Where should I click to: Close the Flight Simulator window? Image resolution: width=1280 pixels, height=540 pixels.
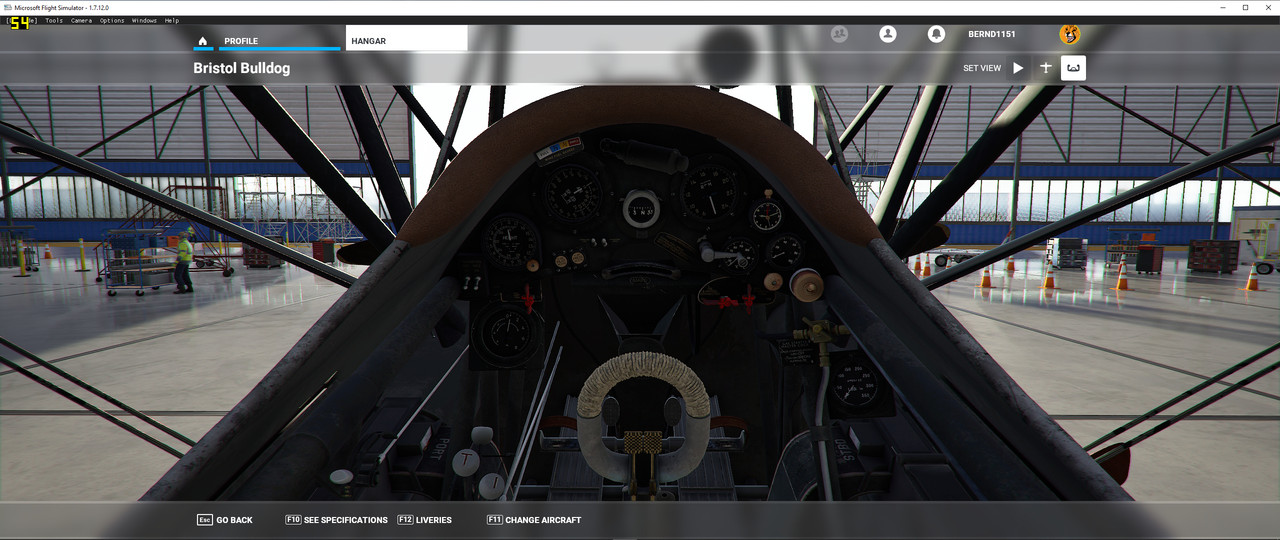click(x=1268, y=7)
